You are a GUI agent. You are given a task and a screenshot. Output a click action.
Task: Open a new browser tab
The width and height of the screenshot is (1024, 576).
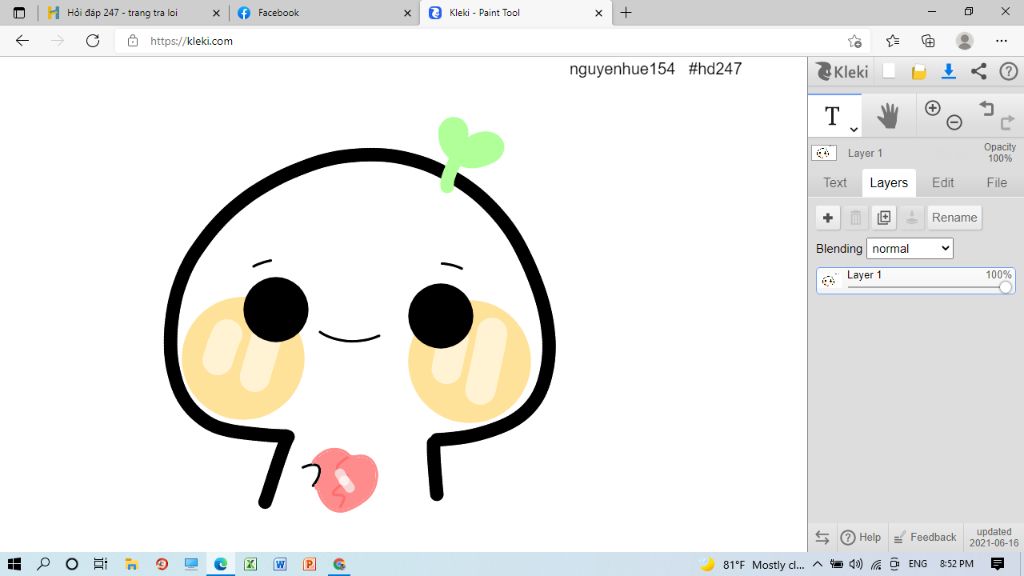tap(626, 12)
